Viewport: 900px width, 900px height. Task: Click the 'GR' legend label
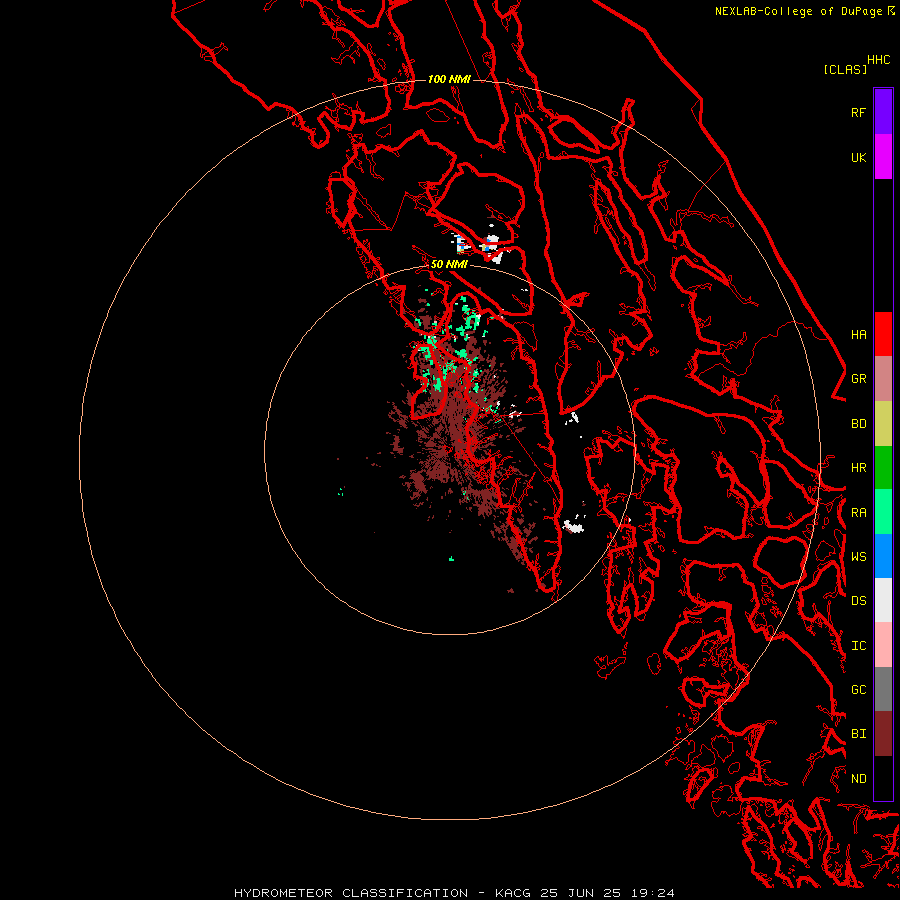[858, 379]
